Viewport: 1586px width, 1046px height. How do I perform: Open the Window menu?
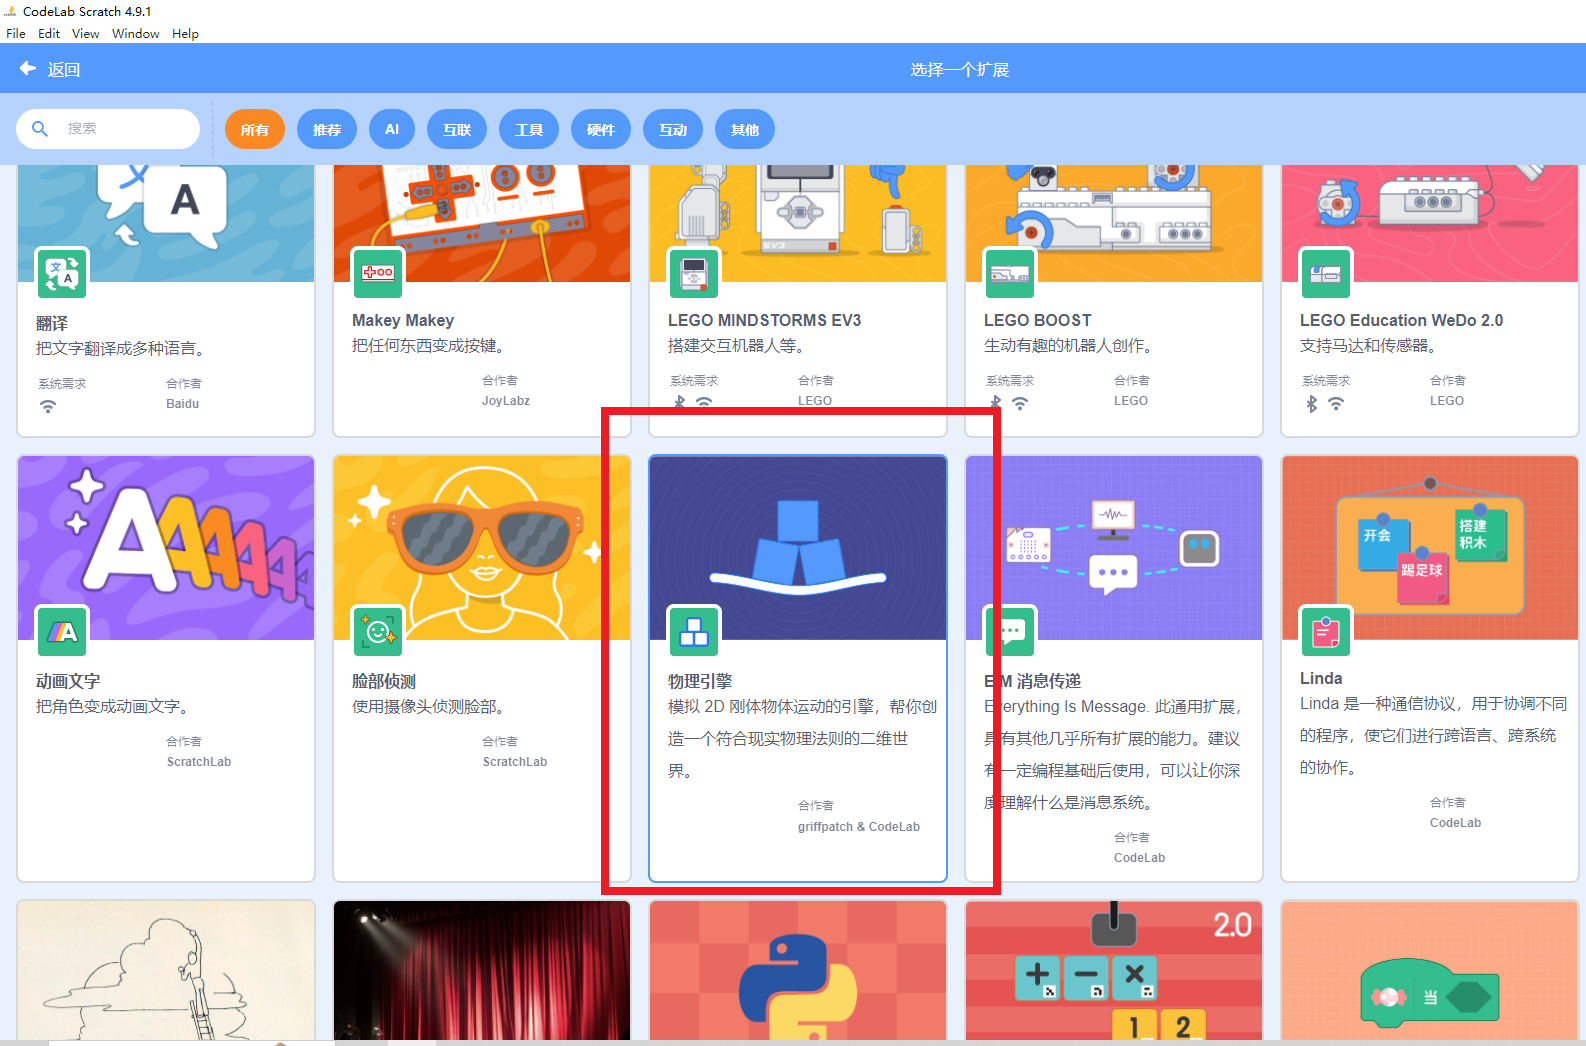point(136,33)
